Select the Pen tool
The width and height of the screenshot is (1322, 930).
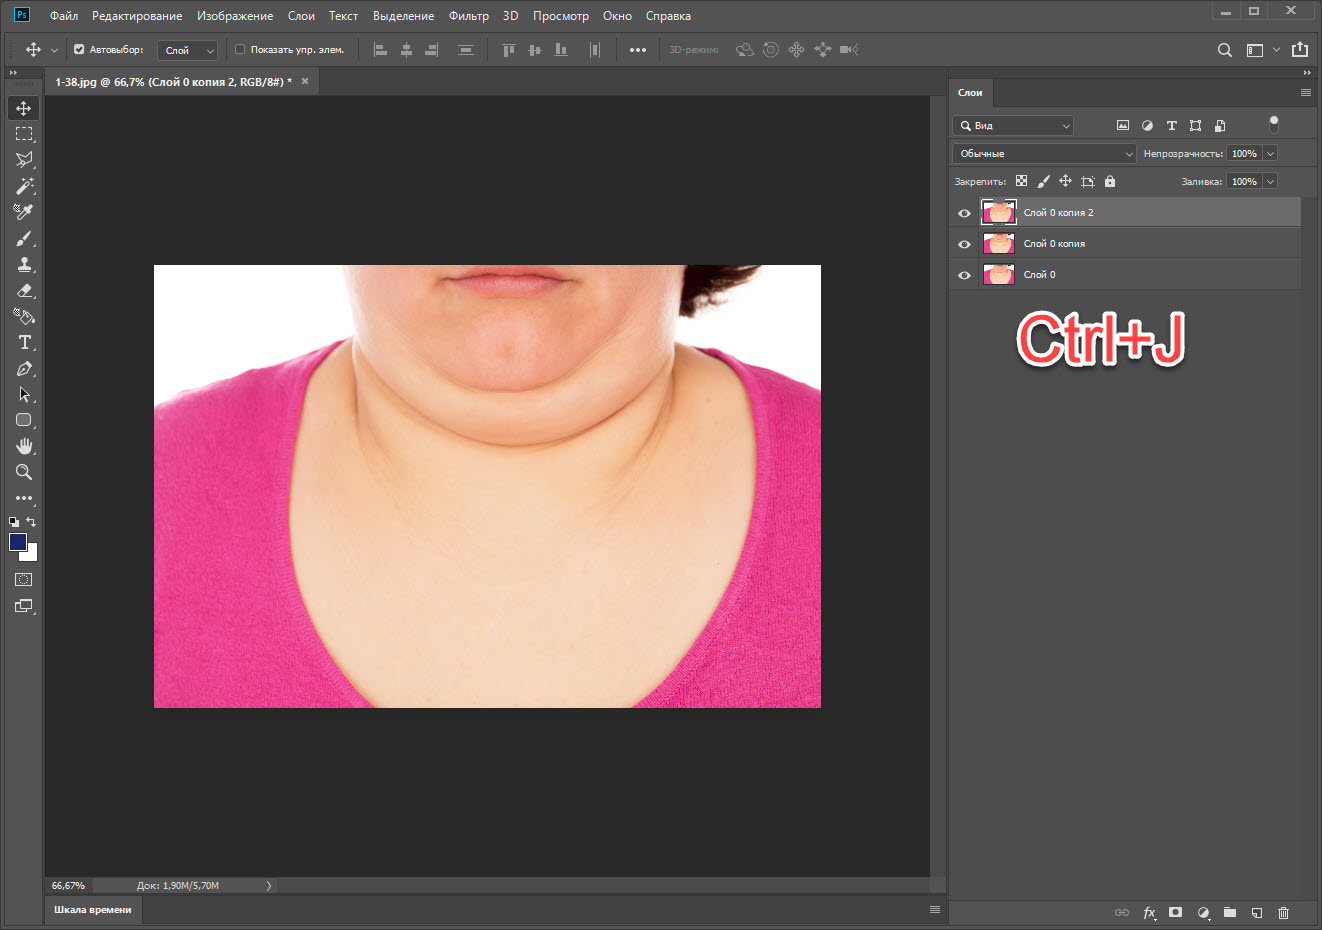click(x=24, y=368)
